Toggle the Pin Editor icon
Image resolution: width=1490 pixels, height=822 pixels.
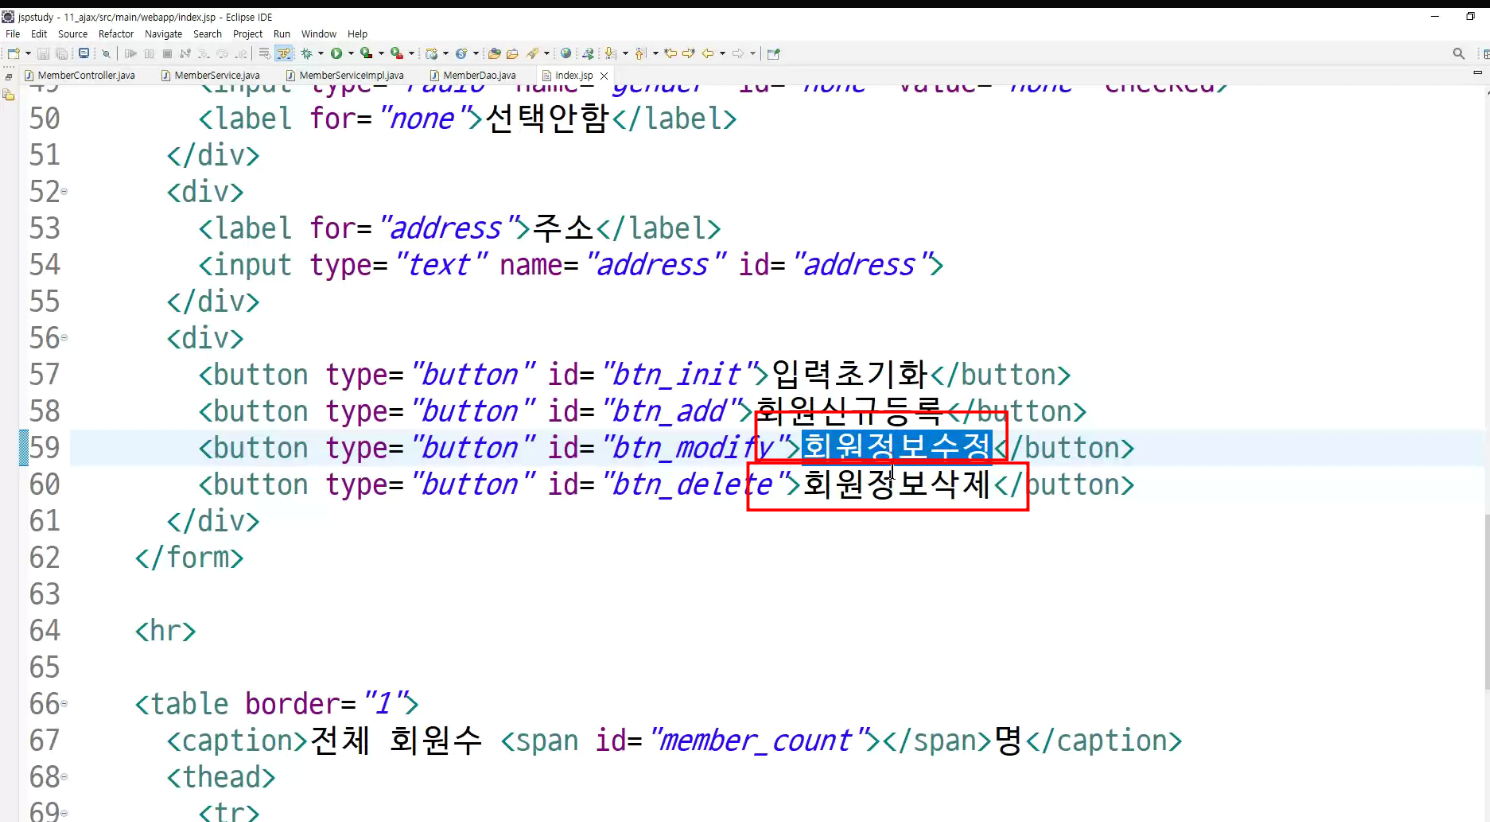click(773, 53)
